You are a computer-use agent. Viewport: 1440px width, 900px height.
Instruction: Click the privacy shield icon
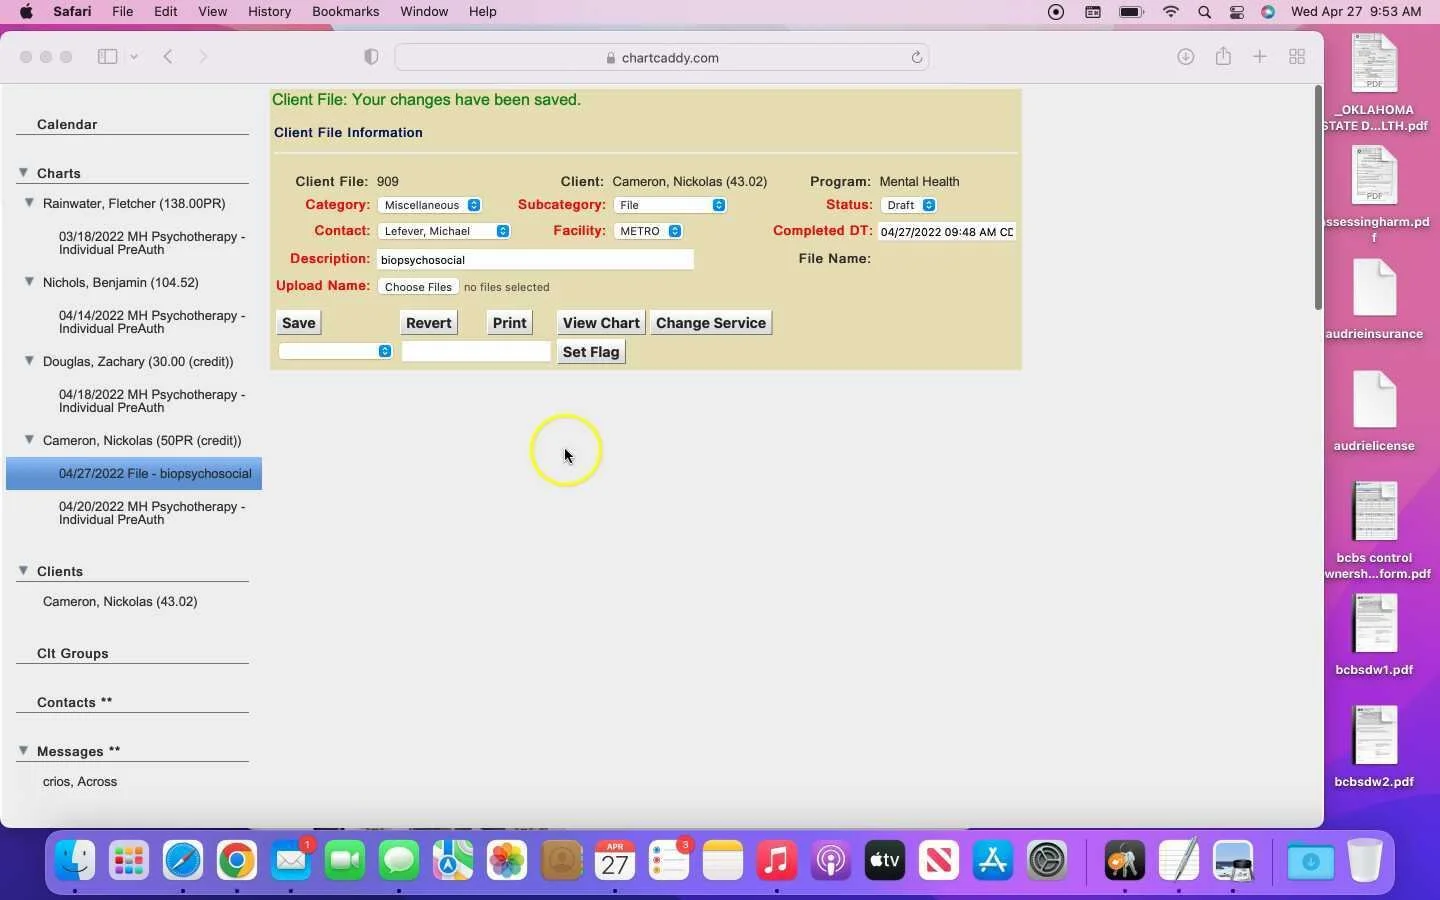371,57
